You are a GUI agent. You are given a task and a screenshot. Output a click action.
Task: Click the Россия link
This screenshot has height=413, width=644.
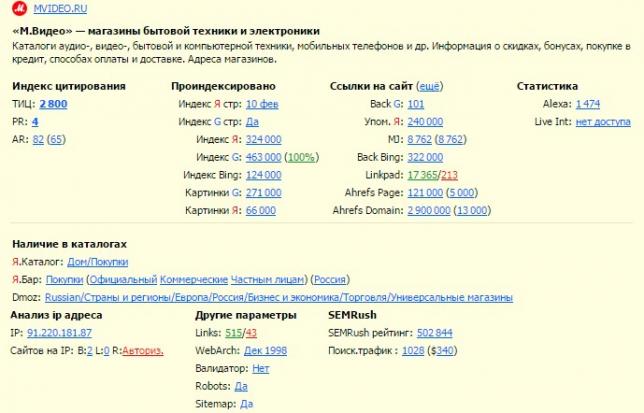point(330,280)
